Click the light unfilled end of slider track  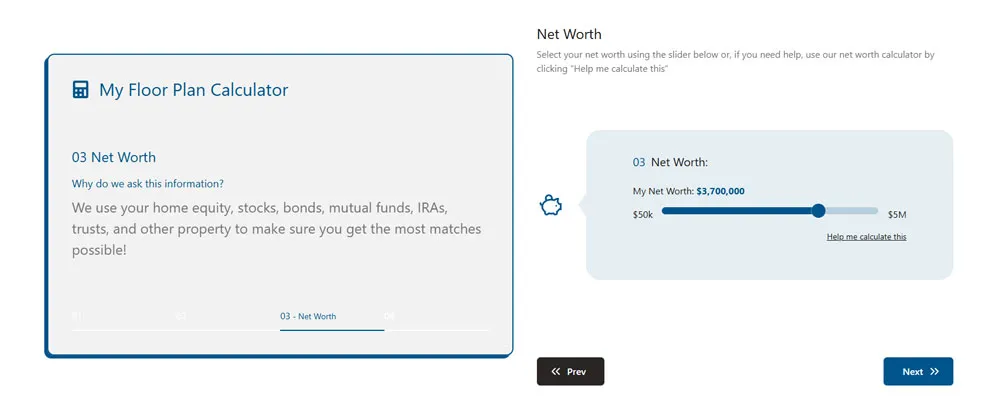coord(852,211)
